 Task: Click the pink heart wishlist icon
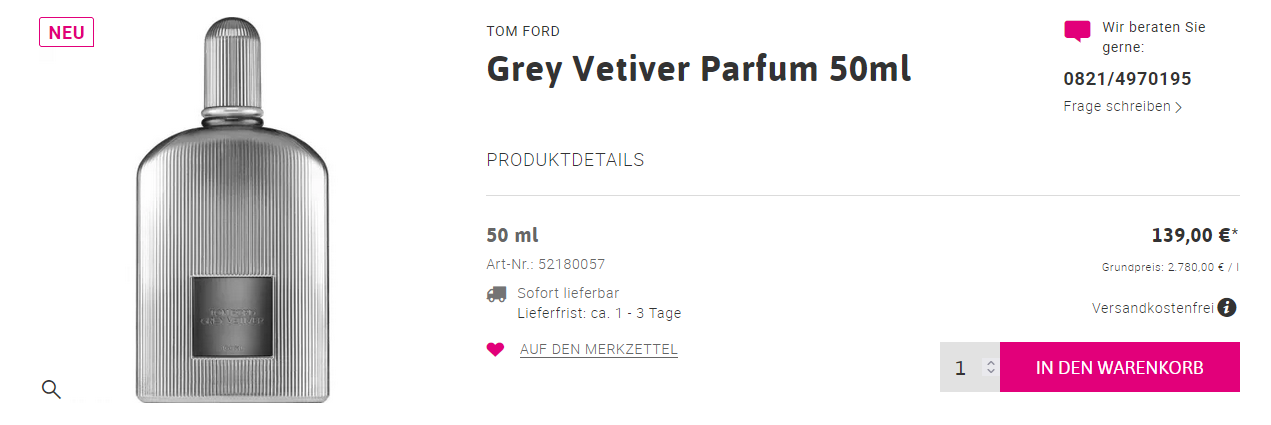tap(495, 349)
